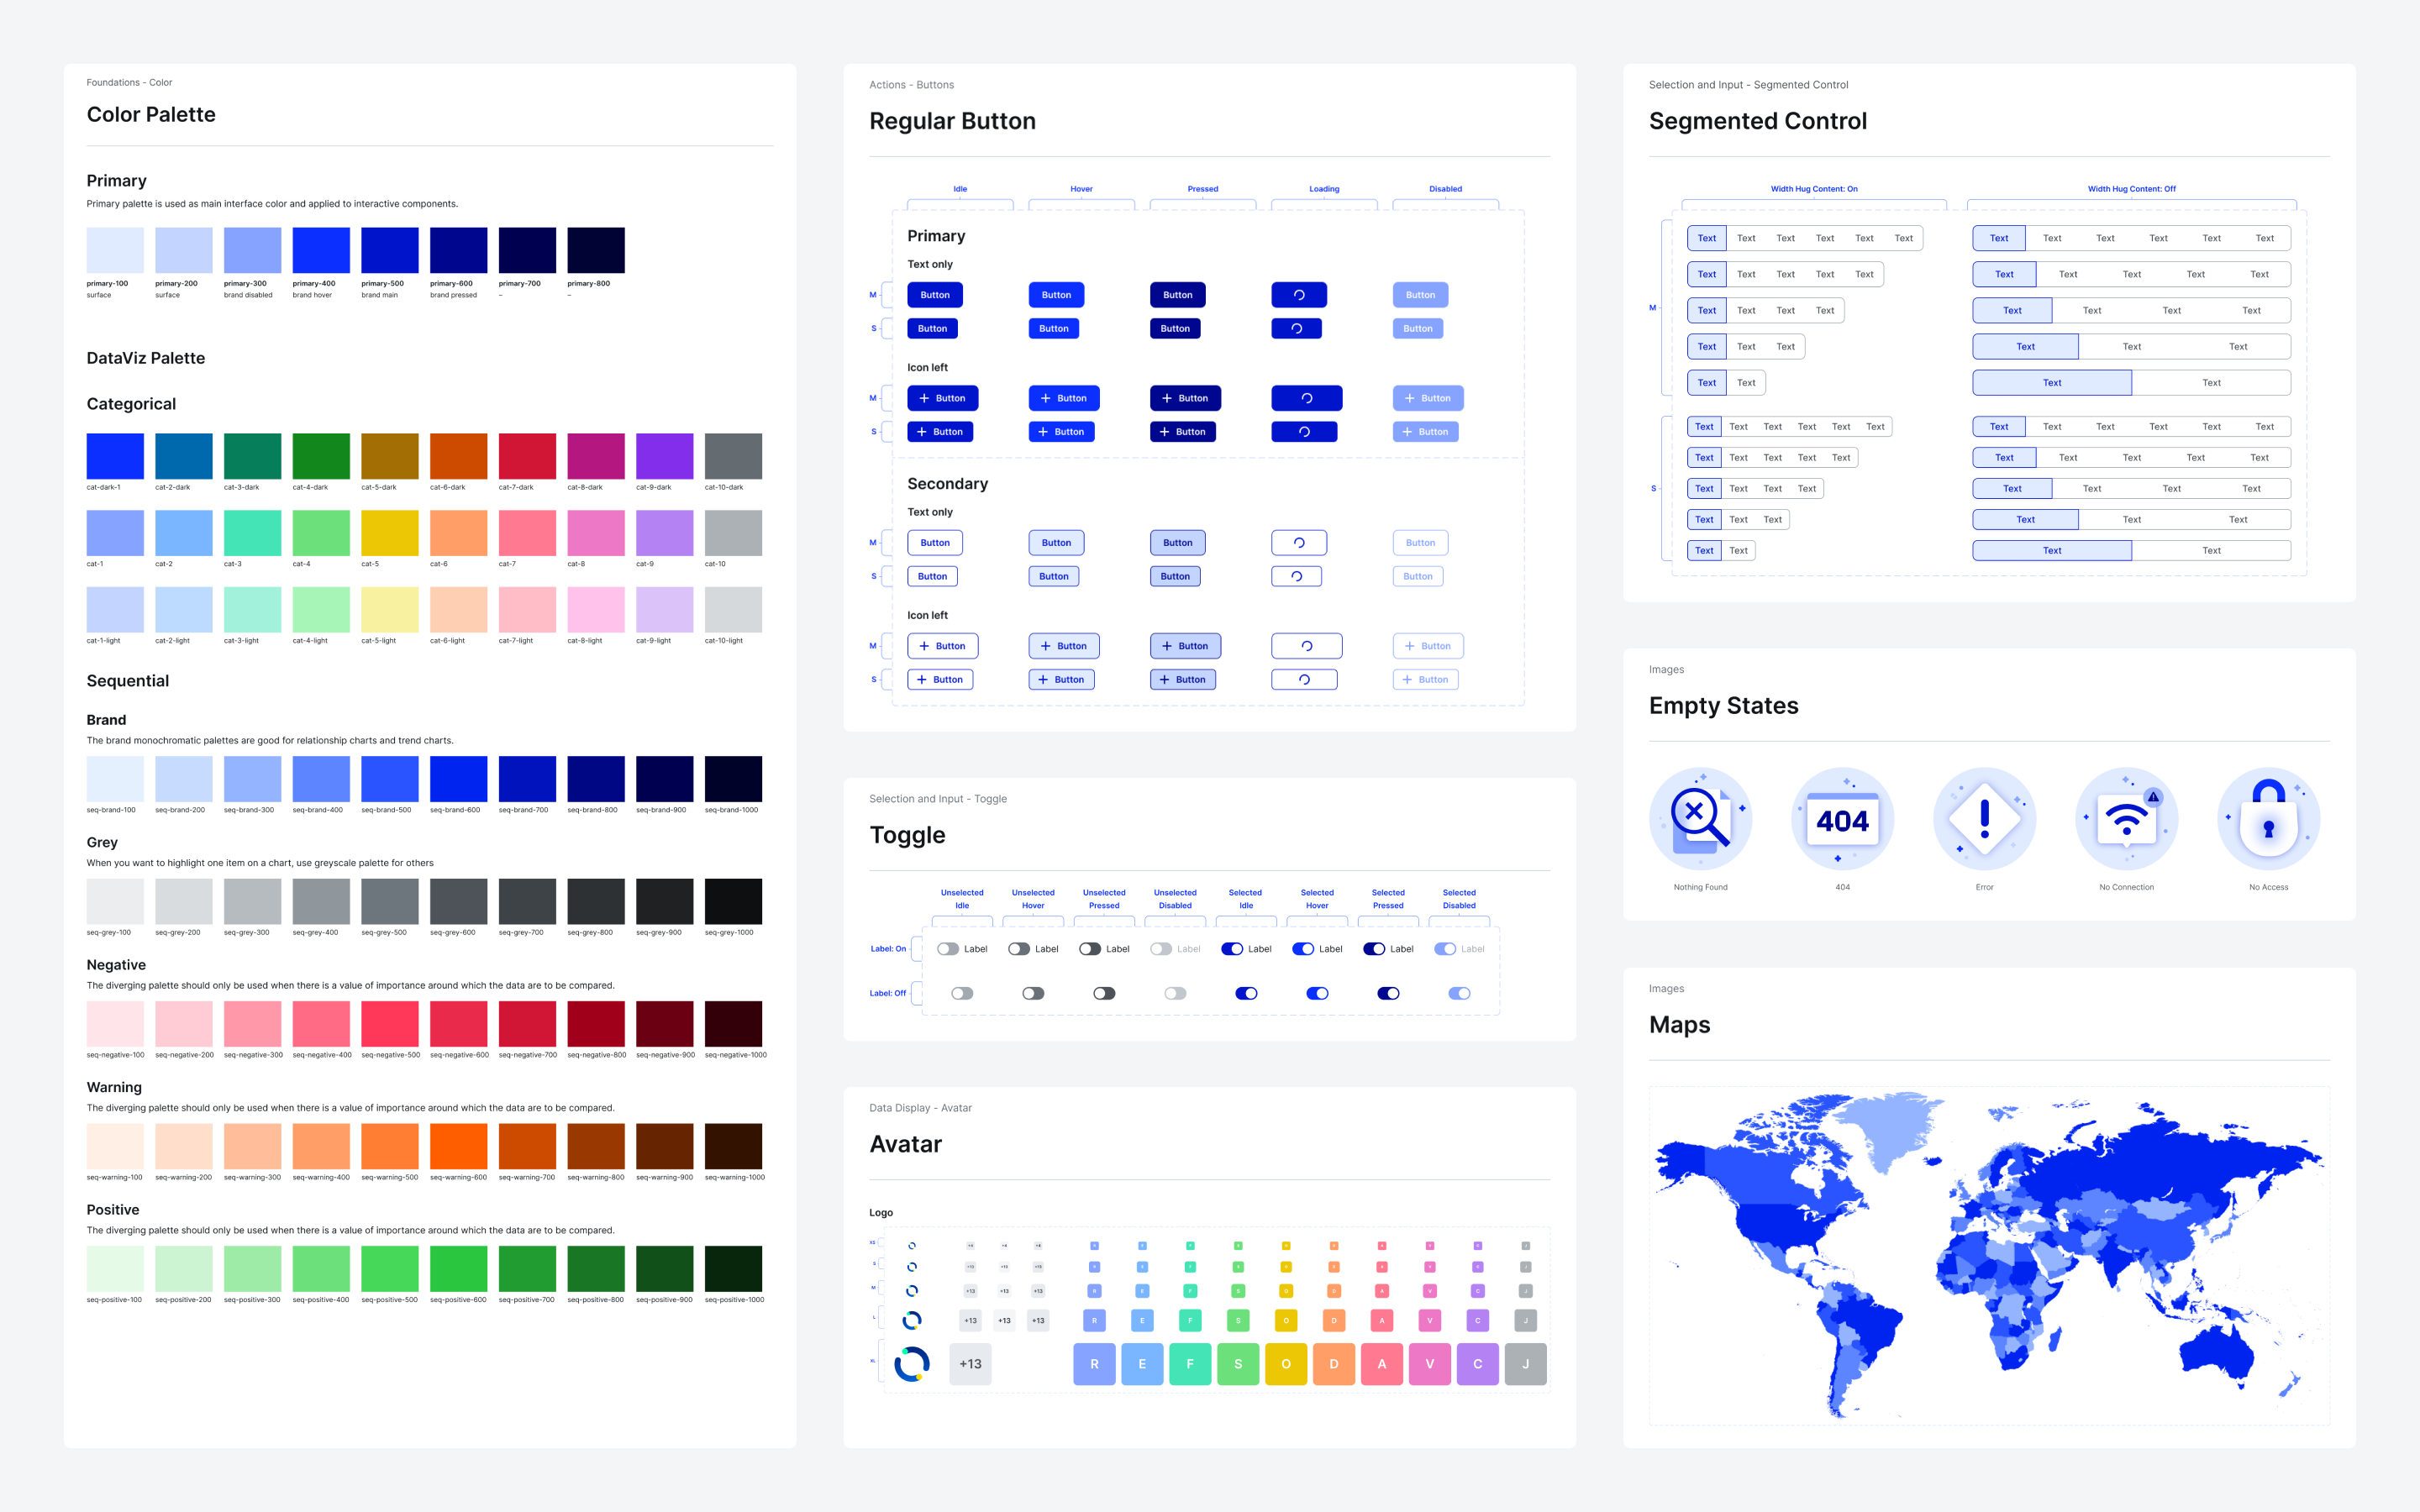Toggle the Selected Idle switch with Label
The width and height of the screenshot is (2420, 1512).
point(1232,949)
